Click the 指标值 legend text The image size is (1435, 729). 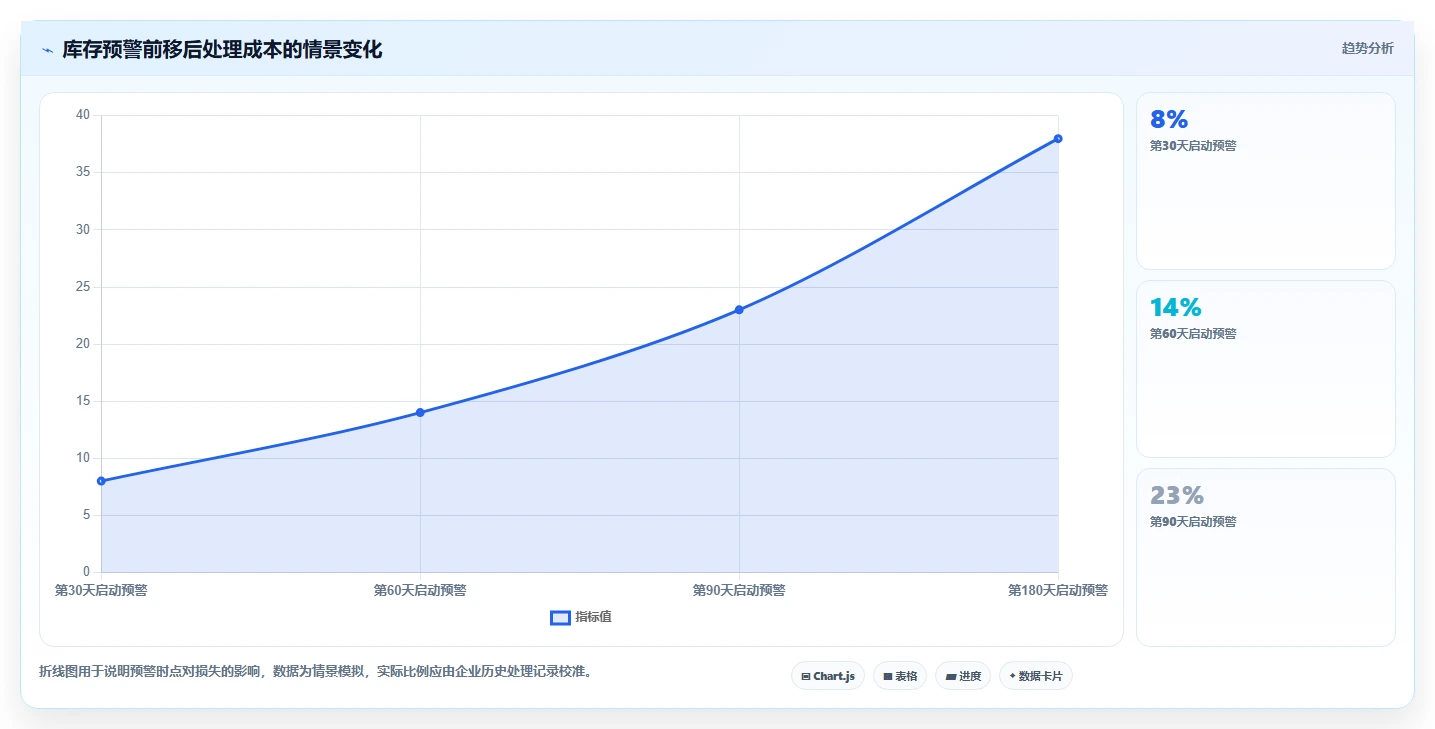[593, 618]
